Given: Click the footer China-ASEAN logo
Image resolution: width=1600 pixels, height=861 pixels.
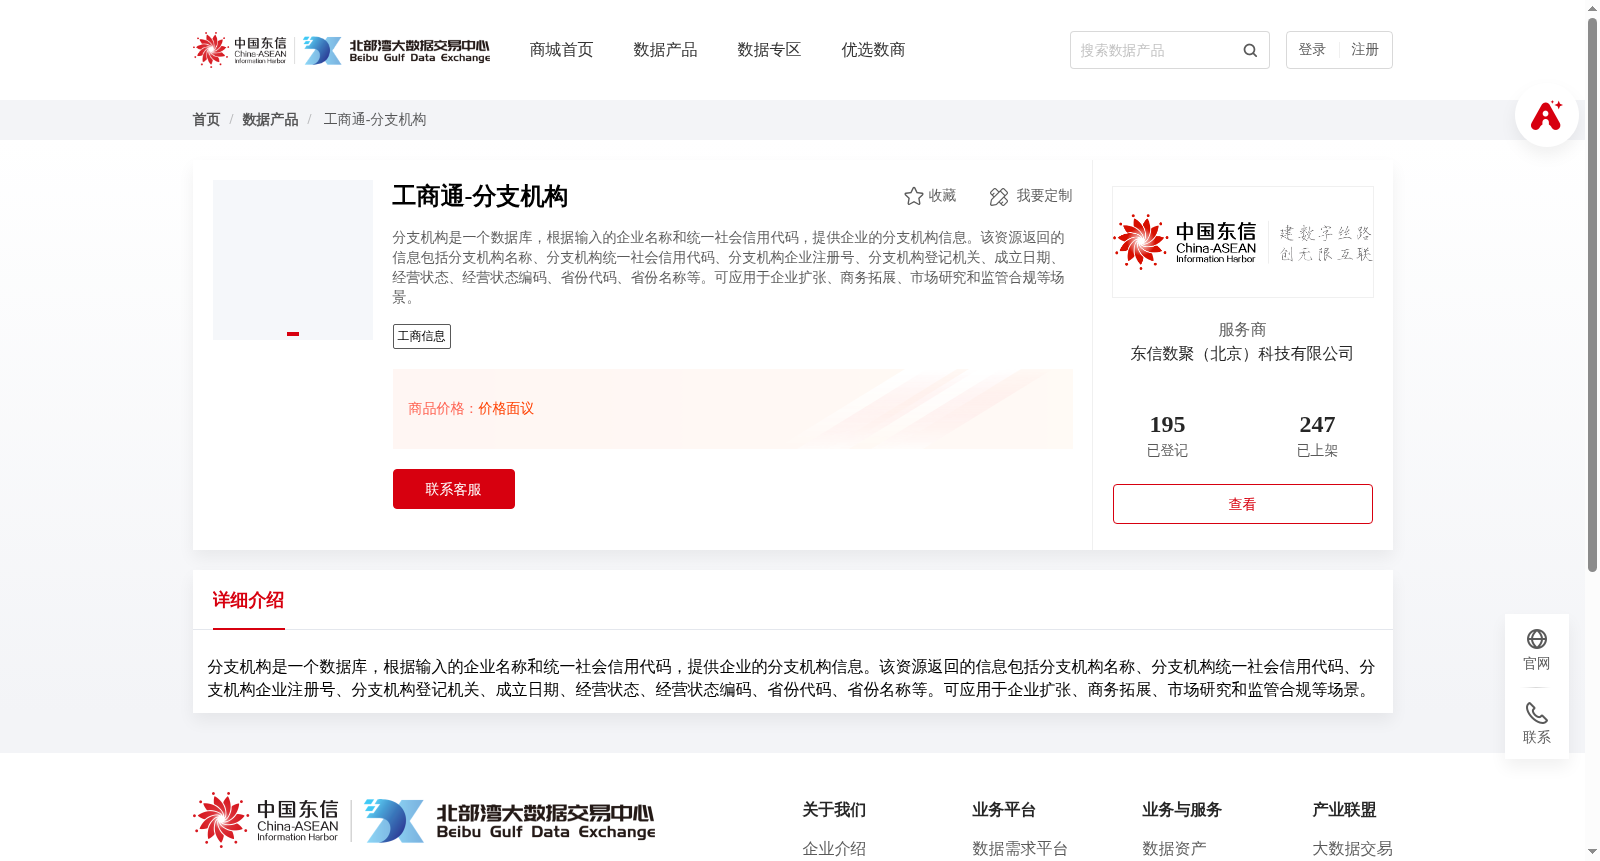Looking at the screenshot, I should coord(267,820).
